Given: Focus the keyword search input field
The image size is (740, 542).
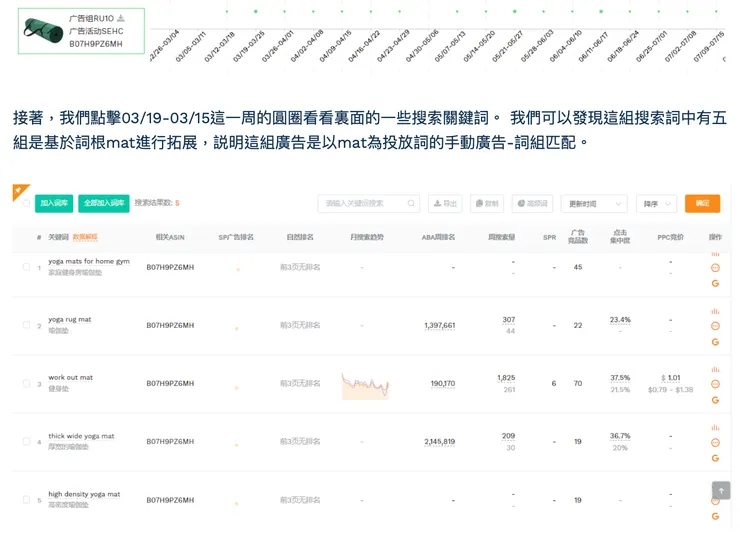Looking at the screenshot, I should [x=369, y=203].
